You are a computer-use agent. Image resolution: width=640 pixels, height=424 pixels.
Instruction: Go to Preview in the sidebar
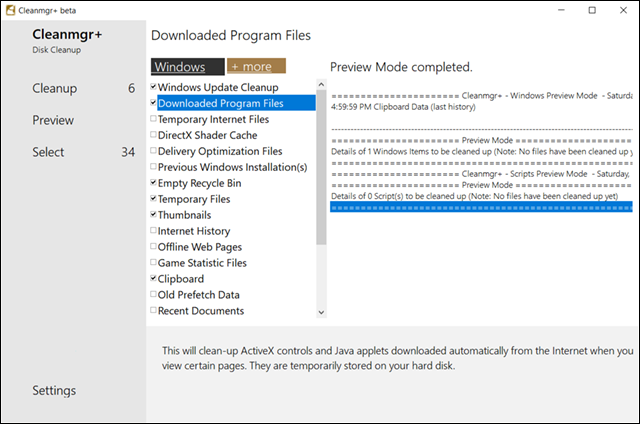[53, 120]
